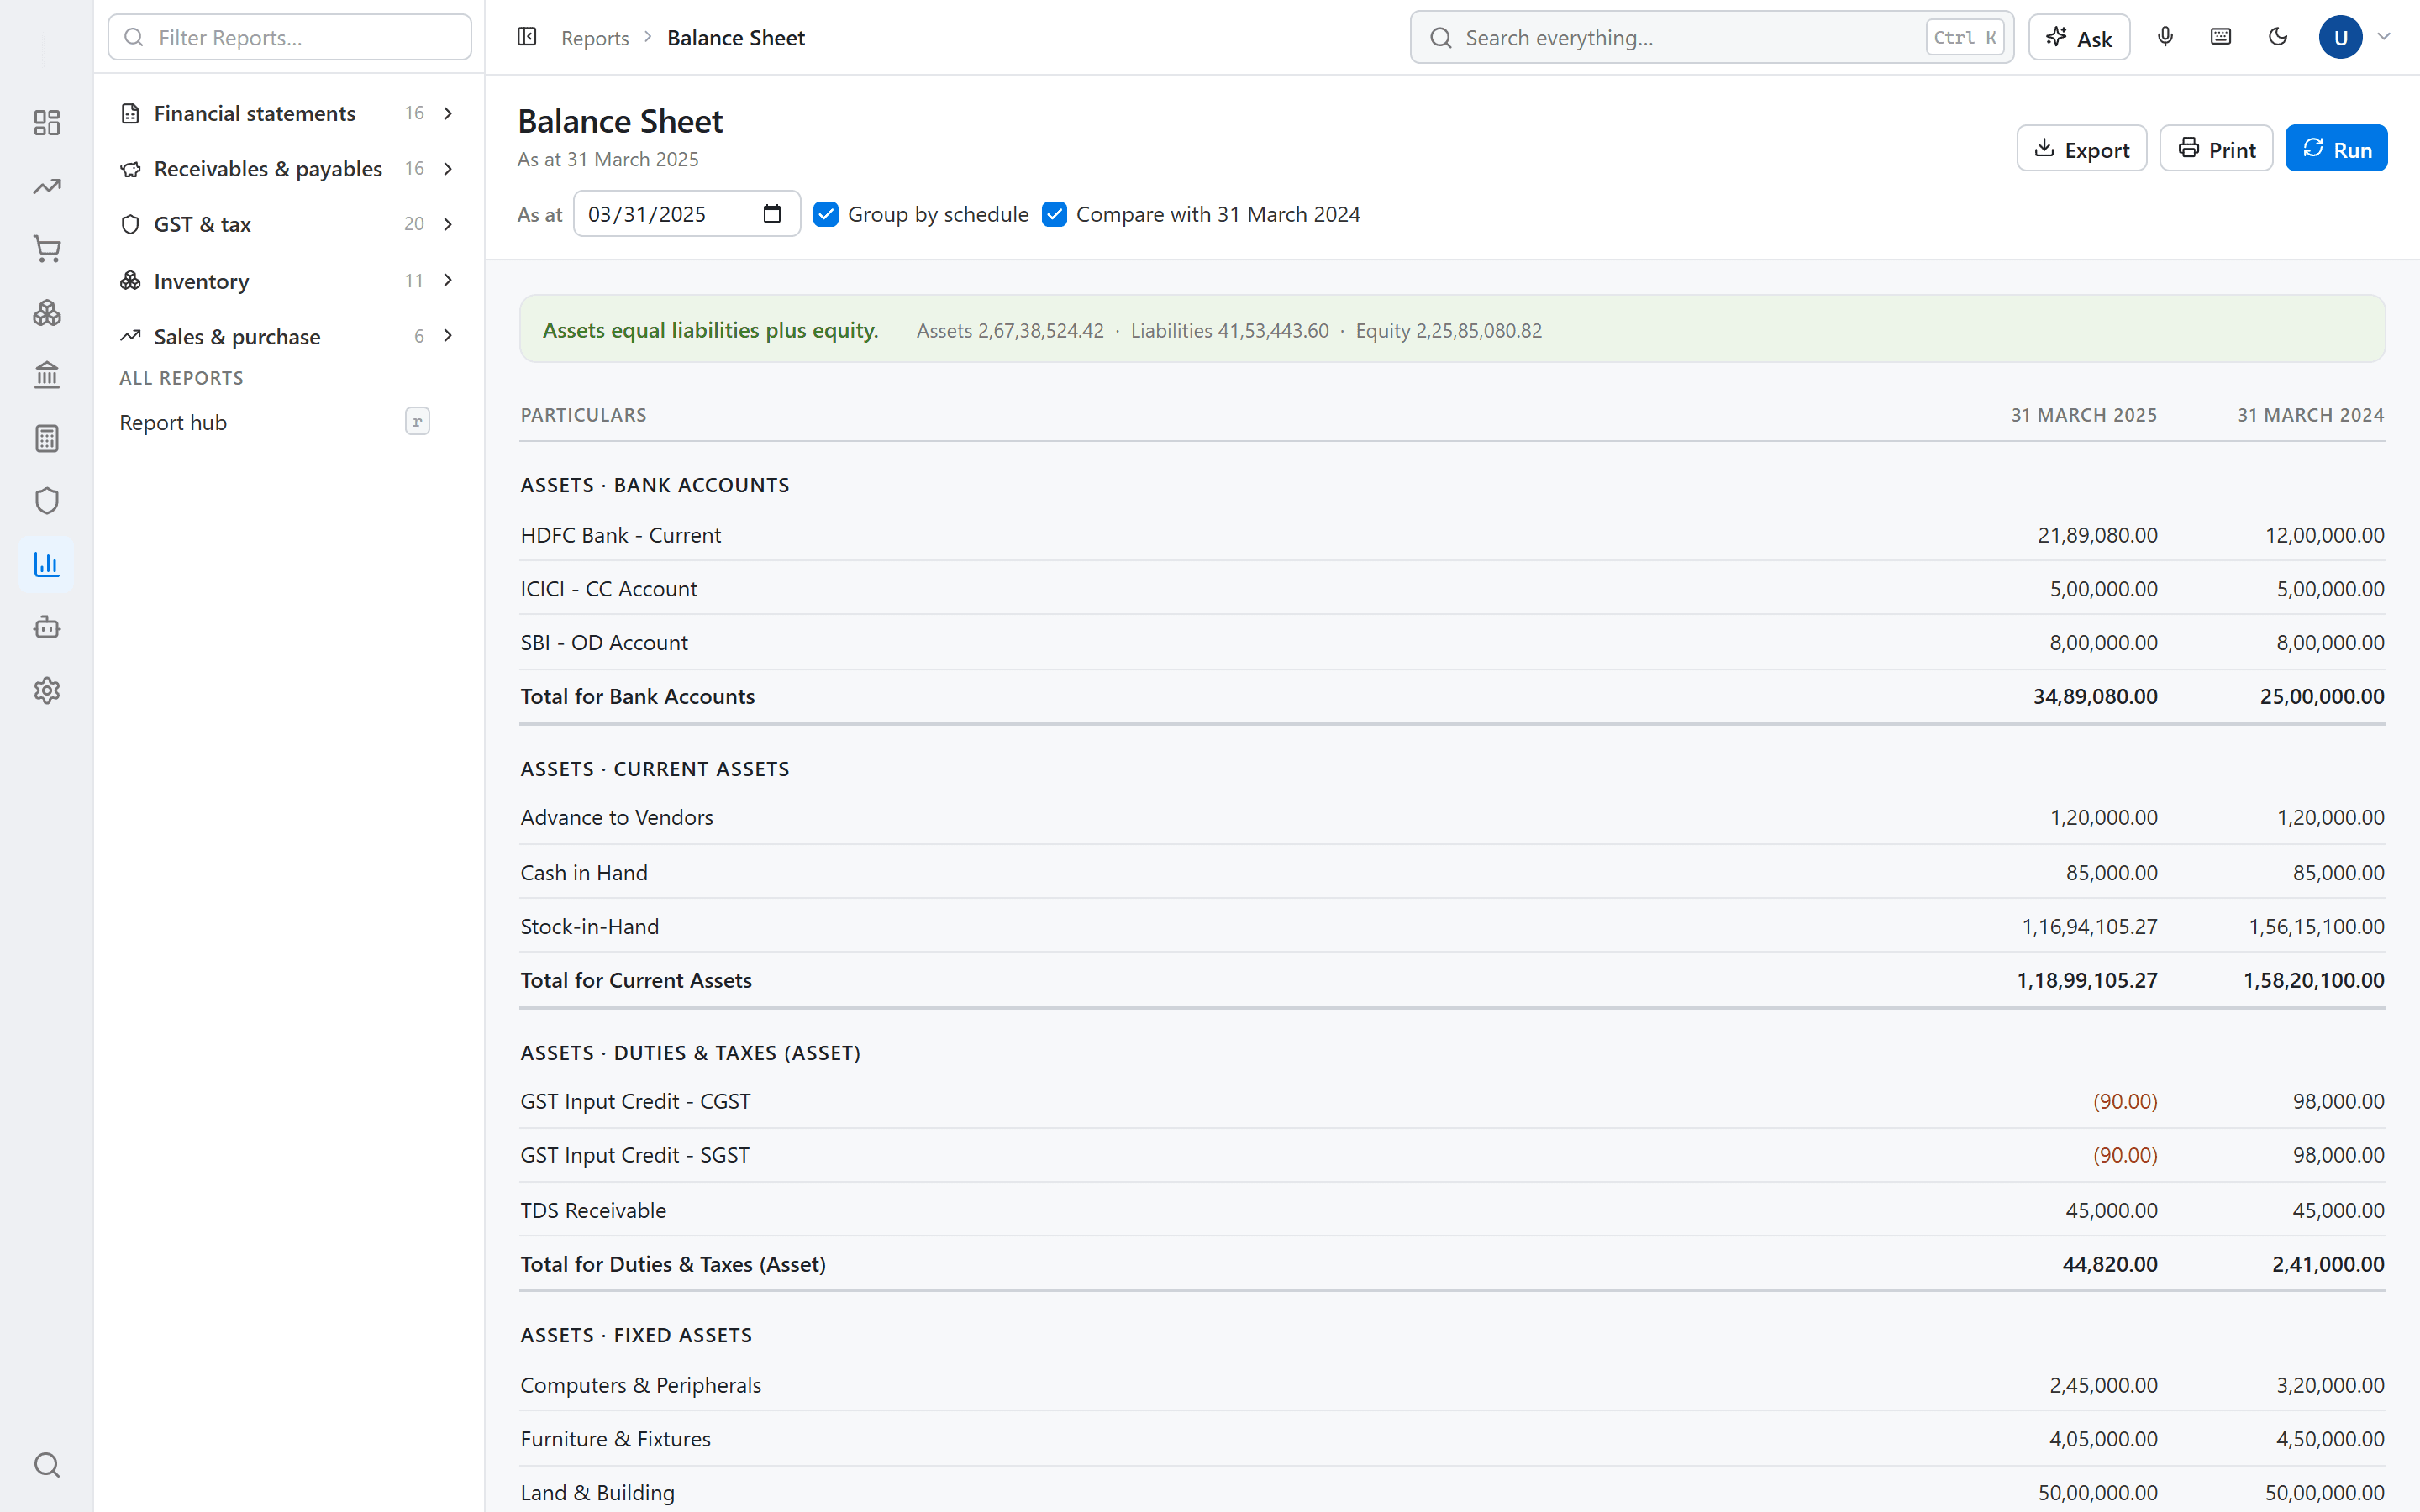Focus the Filter Reports search field
Image resolution: width=2420 pixels, height=1512 pixels.
click(289, 38)
